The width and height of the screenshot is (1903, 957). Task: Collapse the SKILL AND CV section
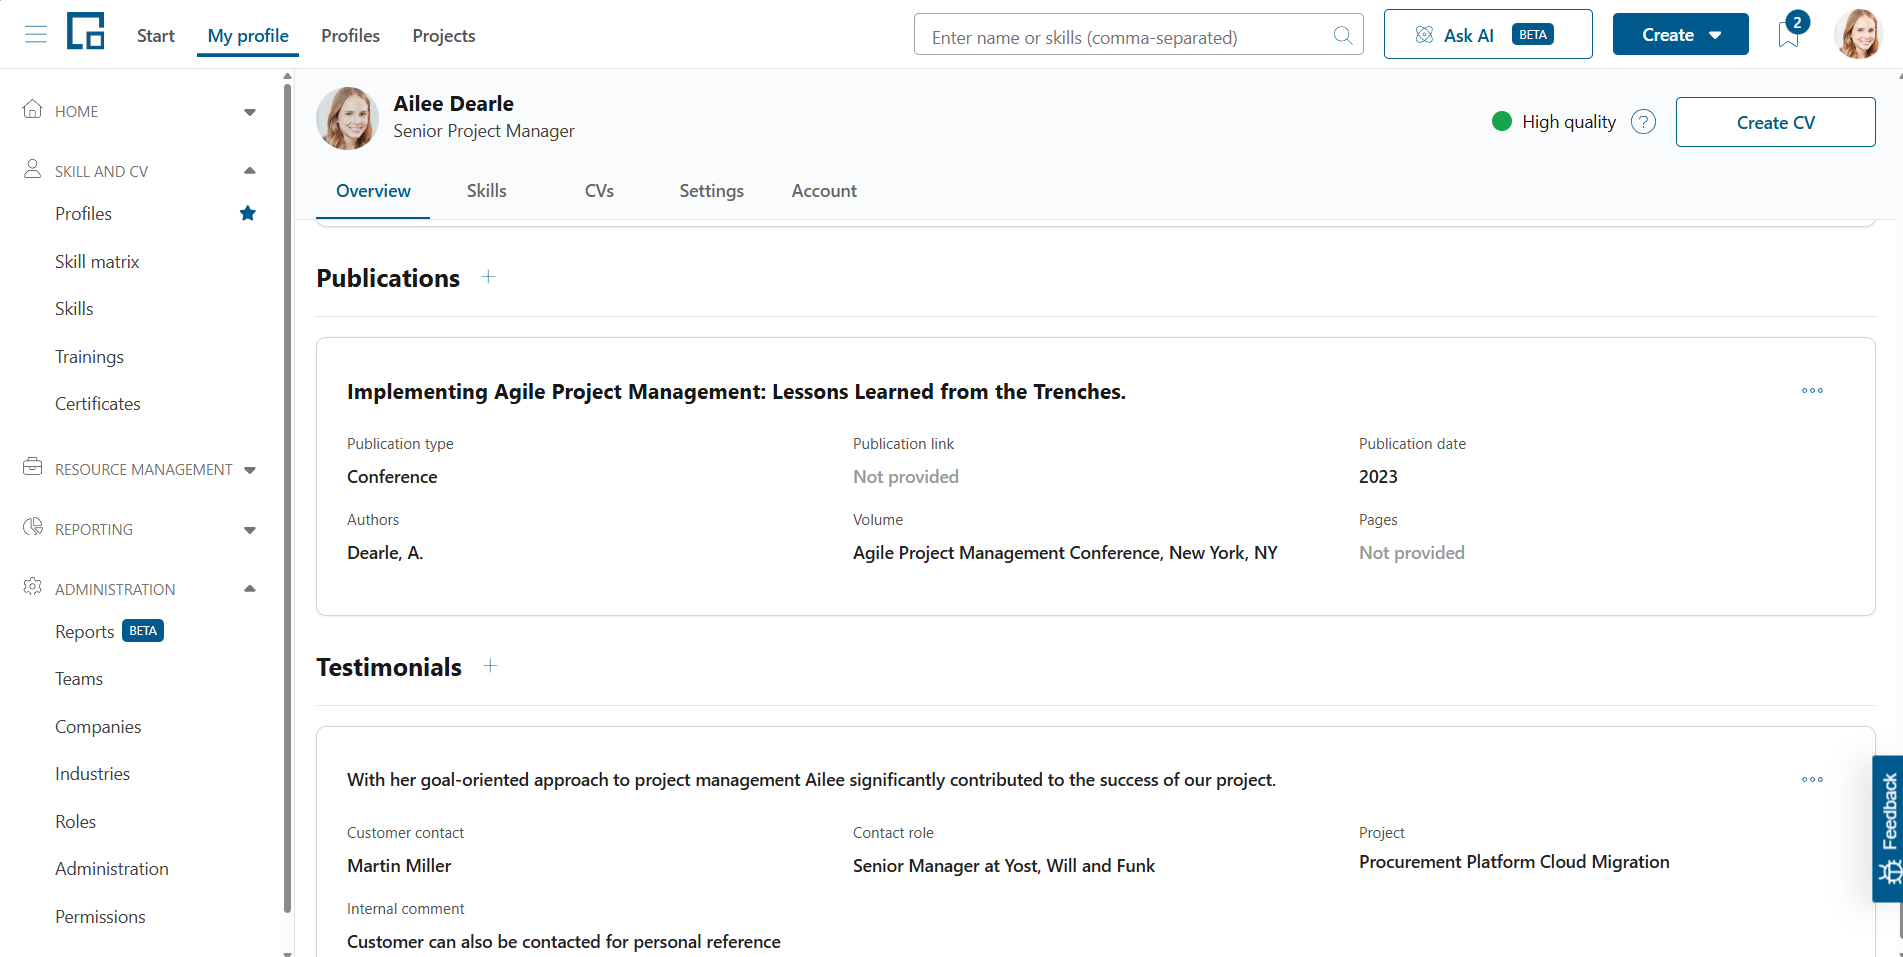point(250,171)
